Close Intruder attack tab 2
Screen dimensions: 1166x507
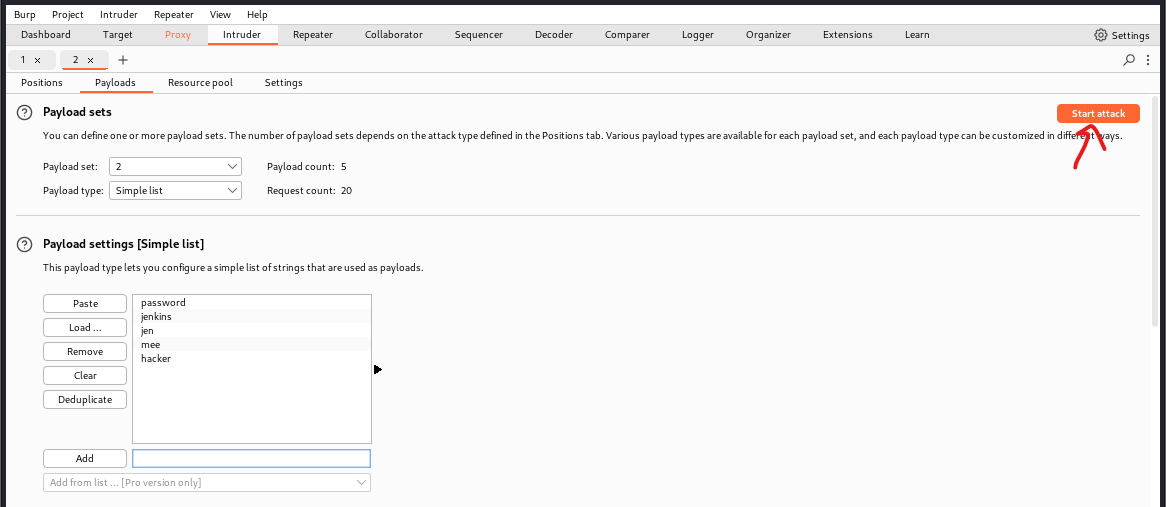click(x=90, y=60)
